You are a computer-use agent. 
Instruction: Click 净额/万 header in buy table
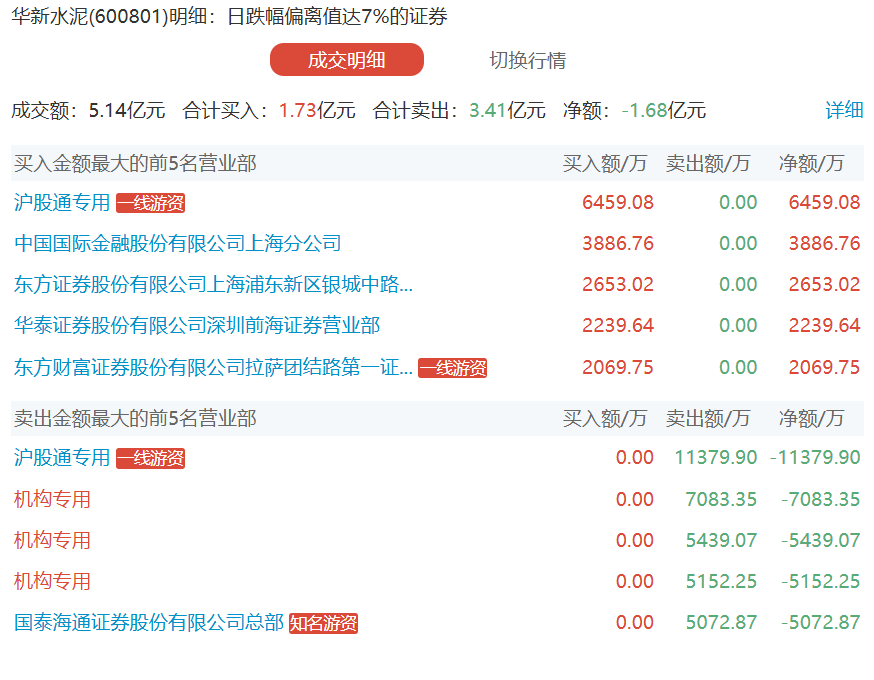pyautogui.click(x=812, y=163)
